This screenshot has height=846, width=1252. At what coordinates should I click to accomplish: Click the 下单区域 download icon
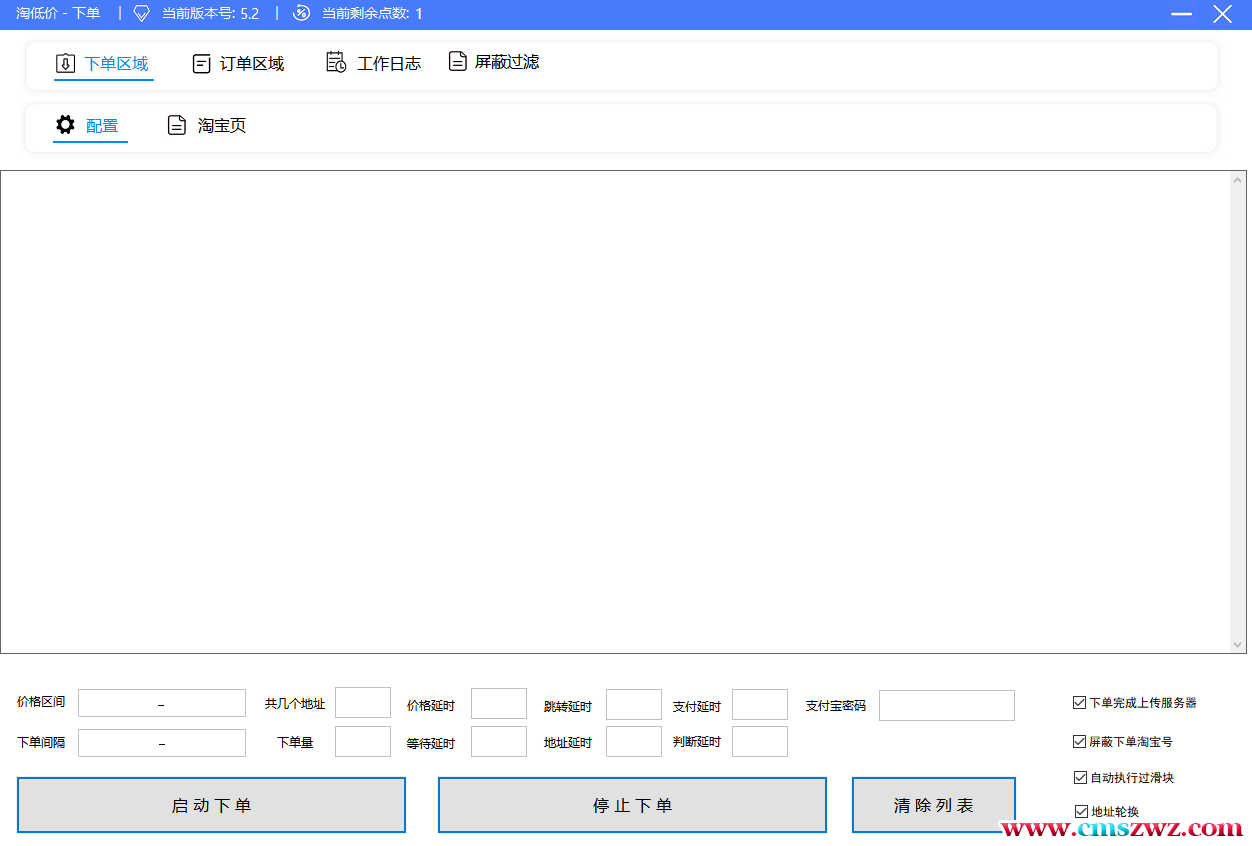point(65,64)
